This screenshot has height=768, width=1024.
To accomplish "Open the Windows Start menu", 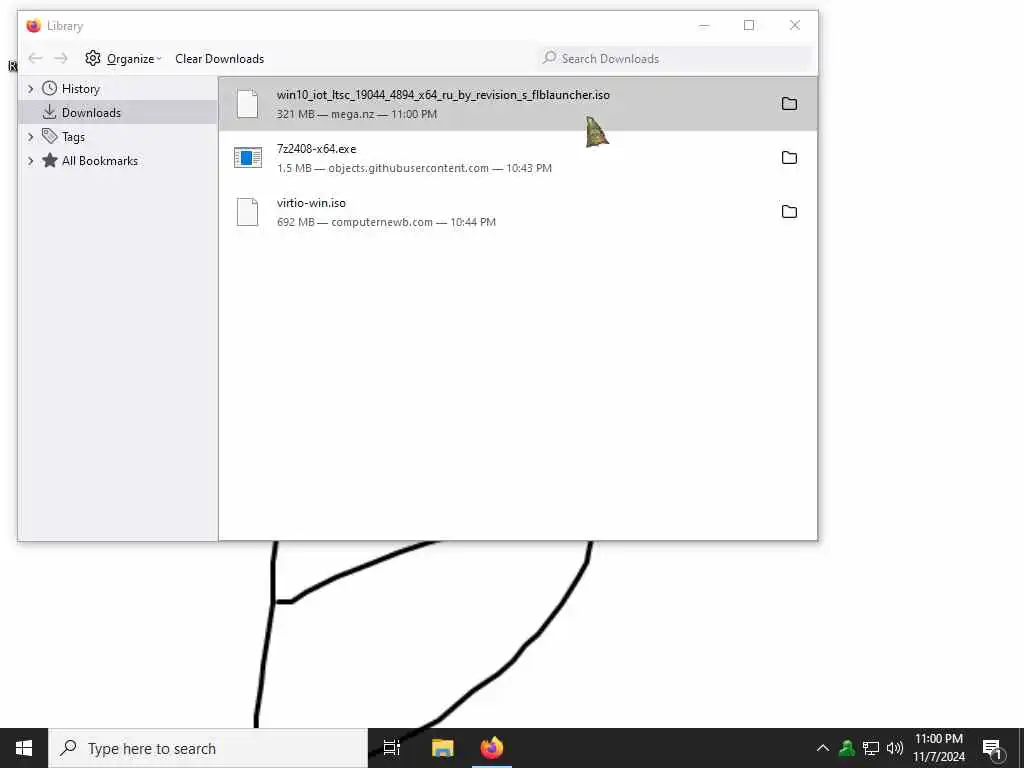I will [x=24, y=748].
